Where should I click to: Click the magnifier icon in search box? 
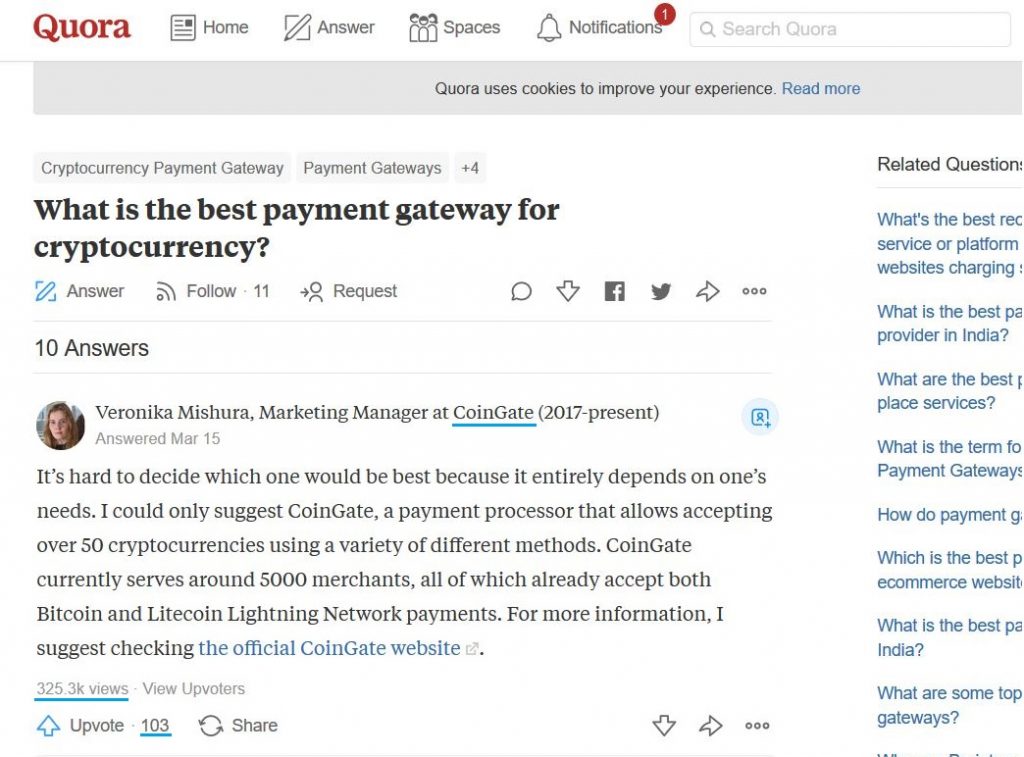coord(707,29)
